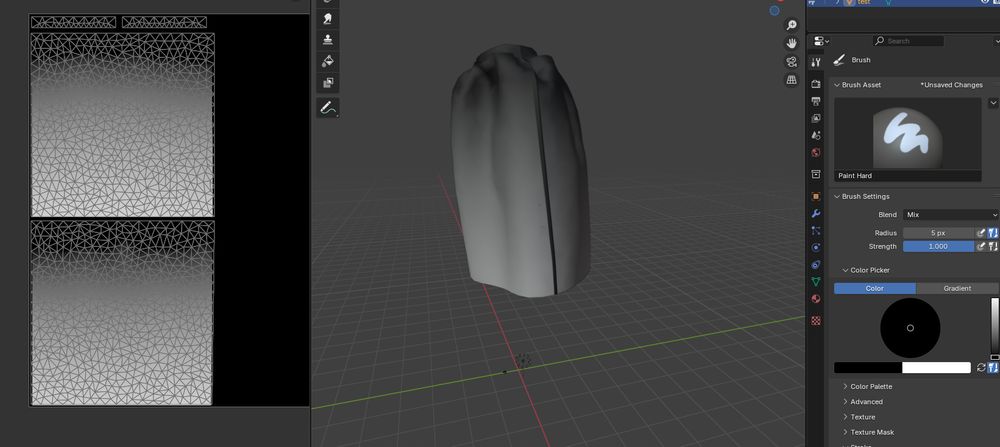This screenshot has height=447, width=1000.
Task: Click the black primary color swatch
Action: point(868,368)
